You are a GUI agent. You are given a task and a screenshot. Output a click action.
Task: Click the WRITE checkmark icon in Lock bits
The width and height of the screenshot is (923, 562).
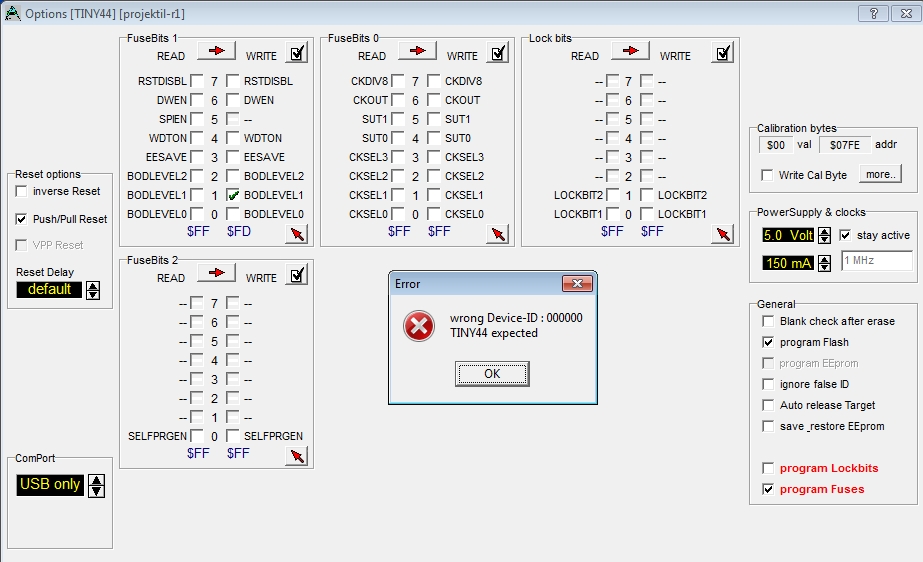pyautogui.click(x=723, y=53)
